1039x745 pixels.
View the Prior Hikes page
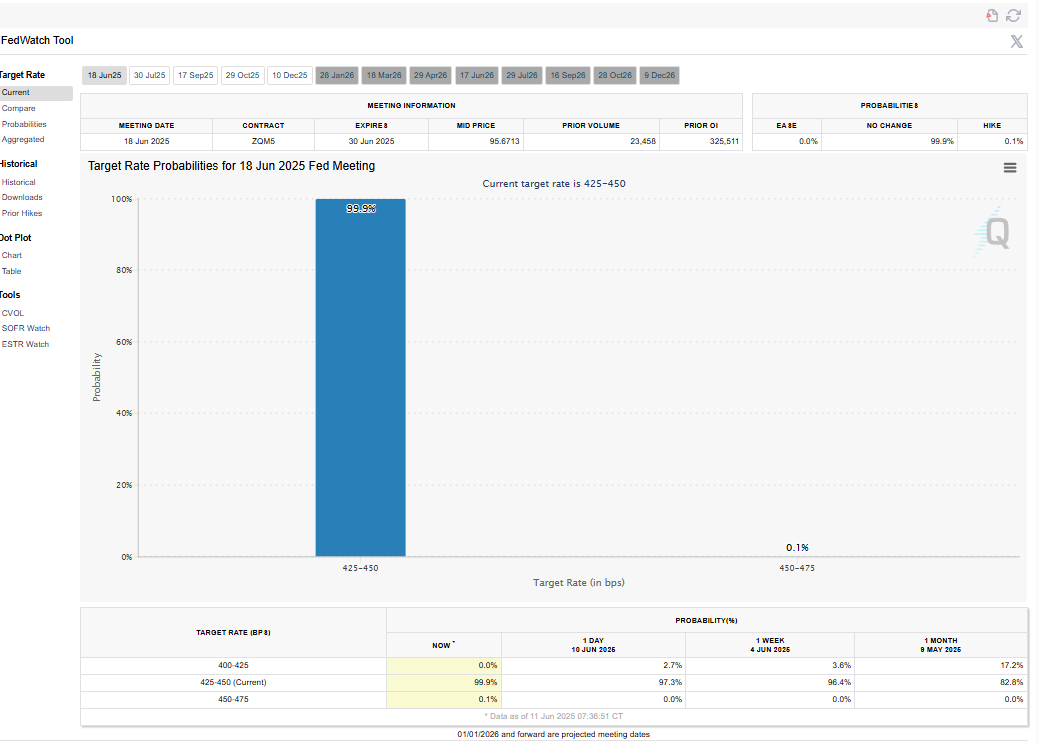pos(22,213)
